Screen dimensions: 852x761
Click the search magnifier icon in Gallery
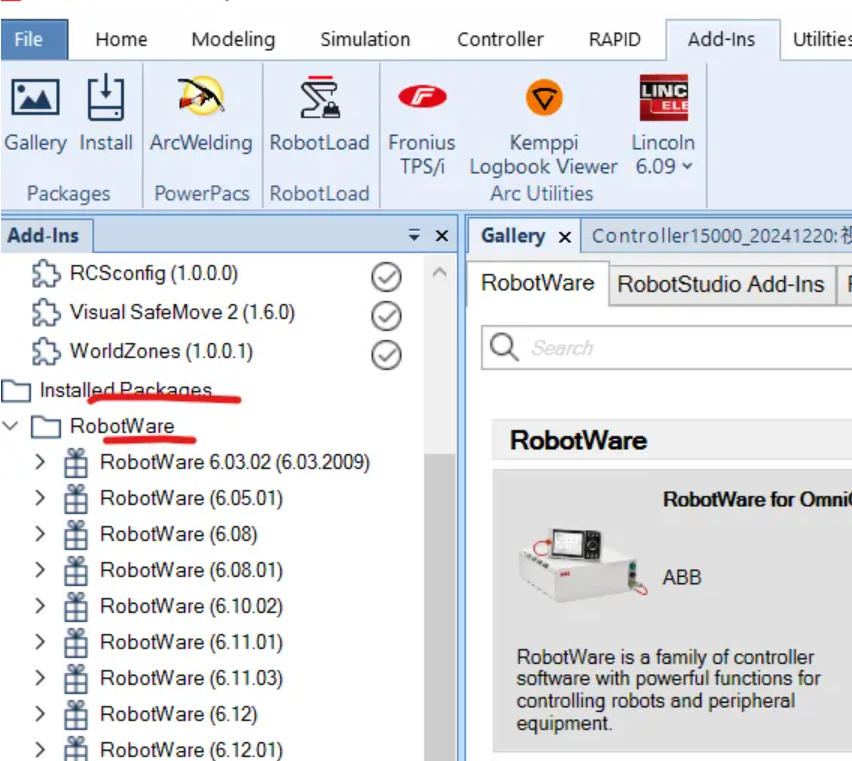point(505,348)
